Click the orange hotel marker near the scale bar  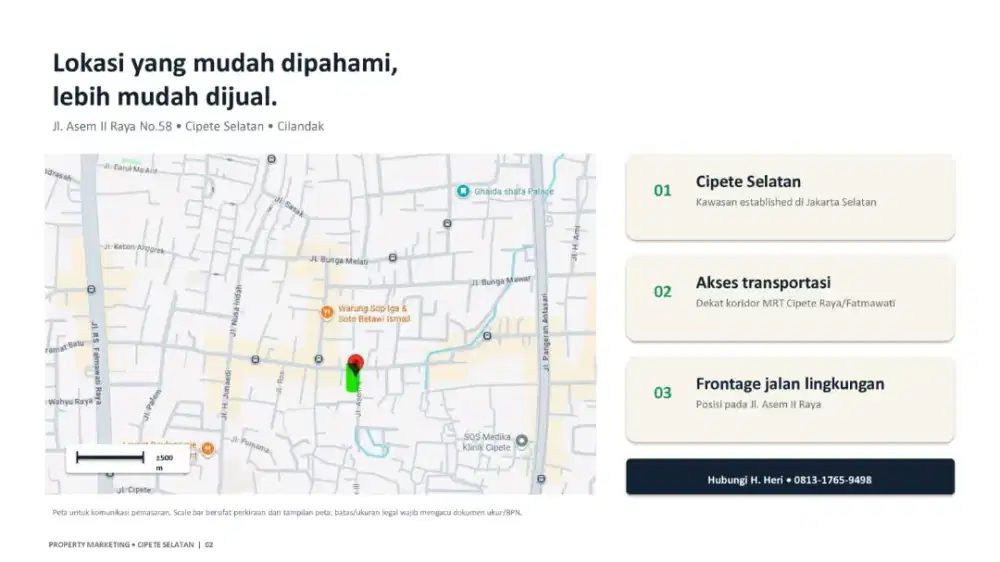coord(207,449)
